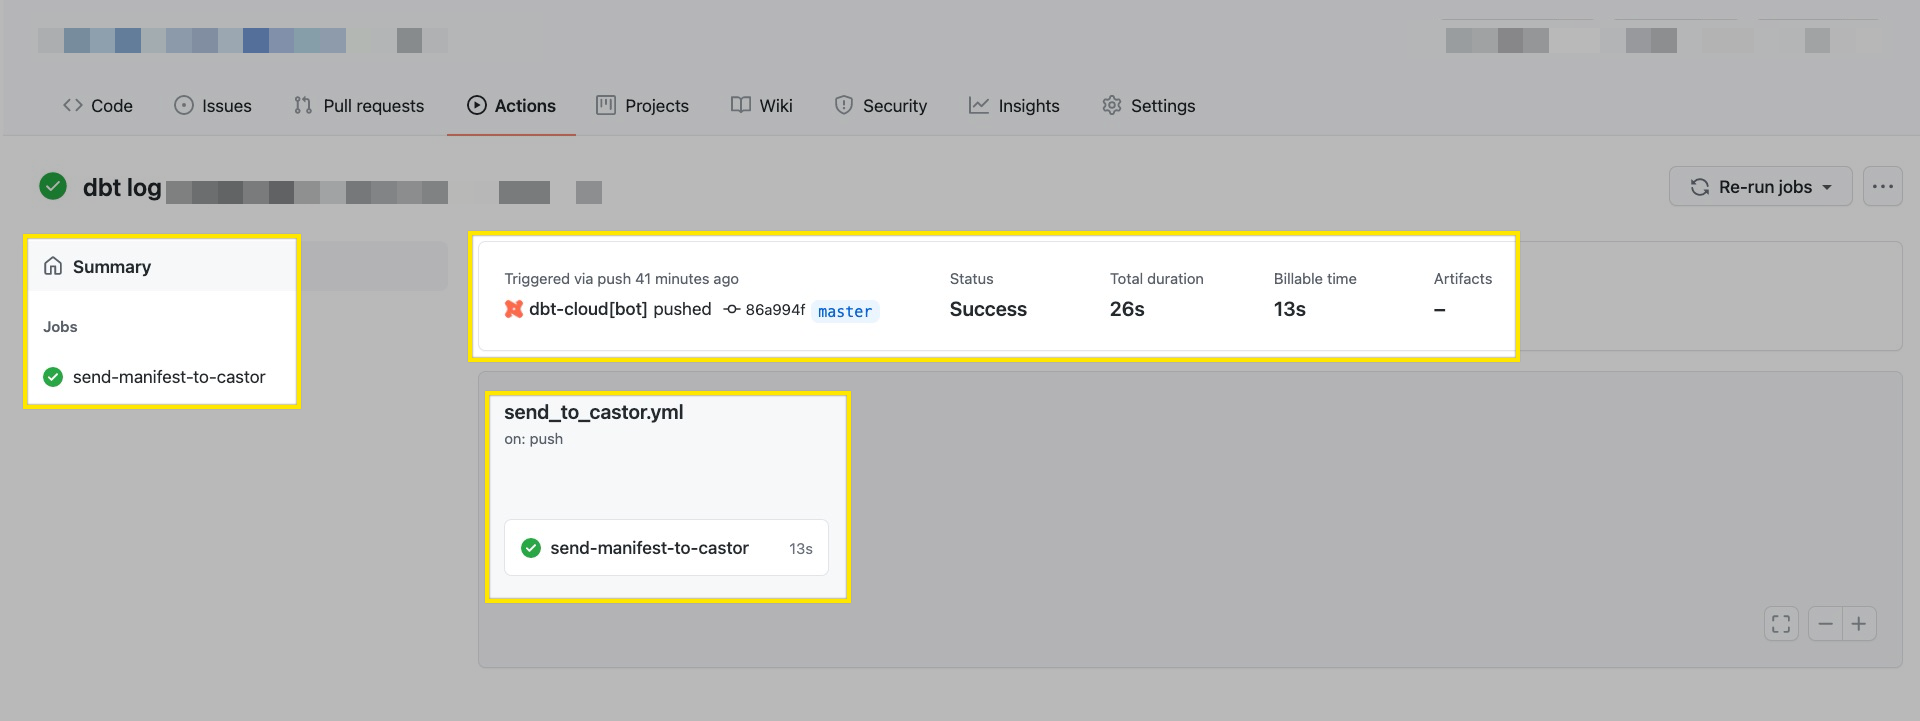Select Summary in the sidebar
1920x721 pixels.
[x=112, y=267]
